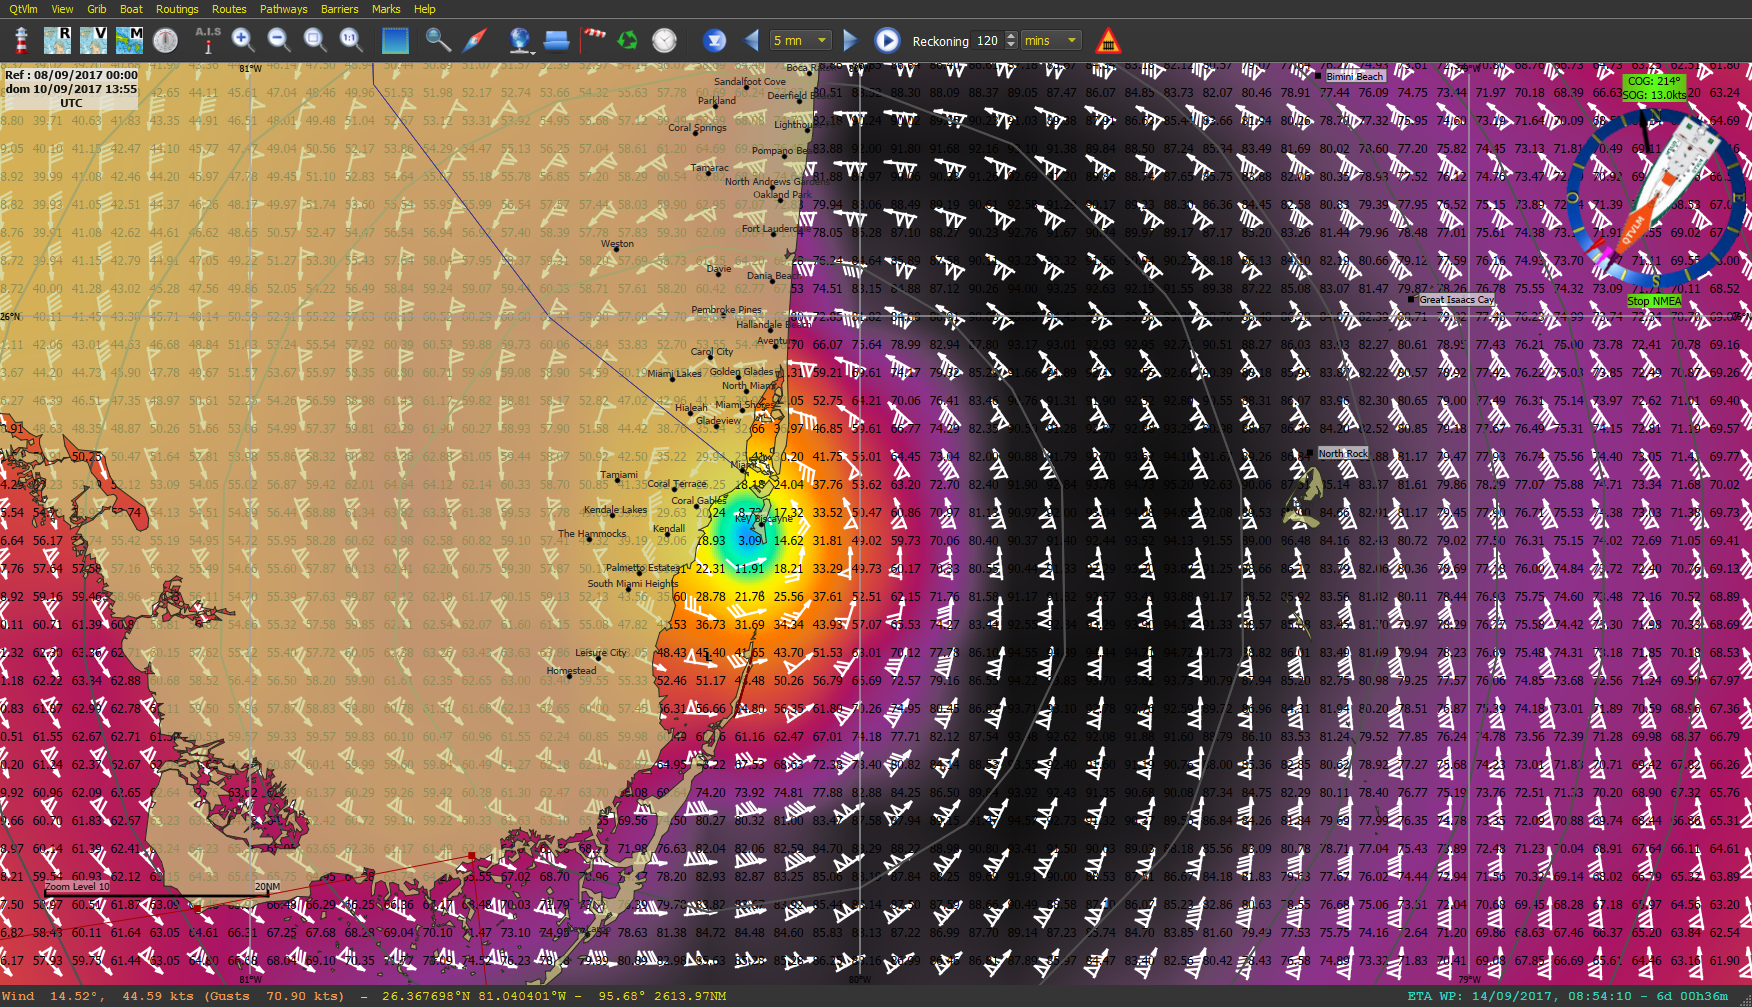Zoom out with the minus magnifier
Screen dimensions: 1752x1007
(x=279, y=40)
